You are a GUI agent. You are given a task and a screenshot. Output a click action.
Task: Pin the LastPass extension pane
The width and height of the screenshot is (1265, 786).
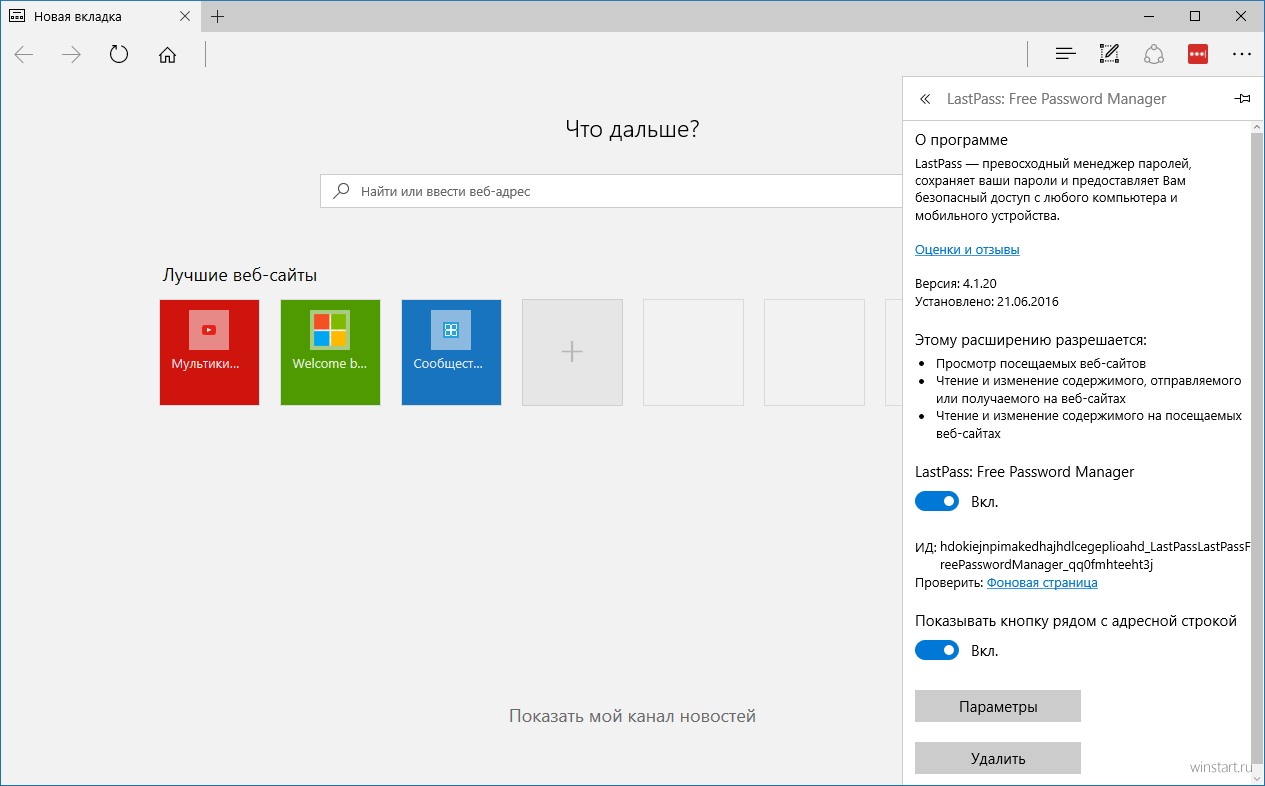1242,99
